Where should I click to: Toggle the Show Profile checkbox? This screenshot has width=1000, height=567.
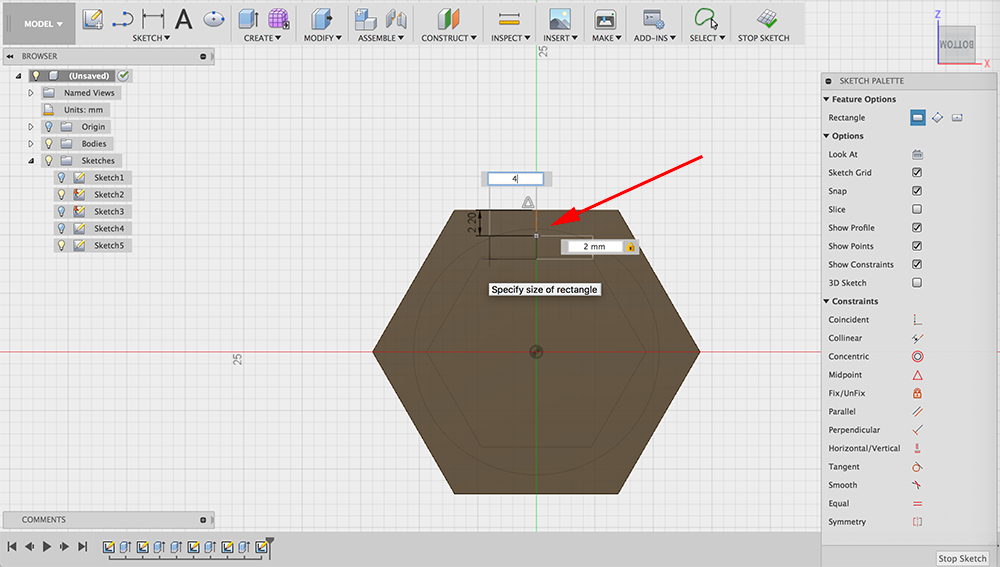917,228
